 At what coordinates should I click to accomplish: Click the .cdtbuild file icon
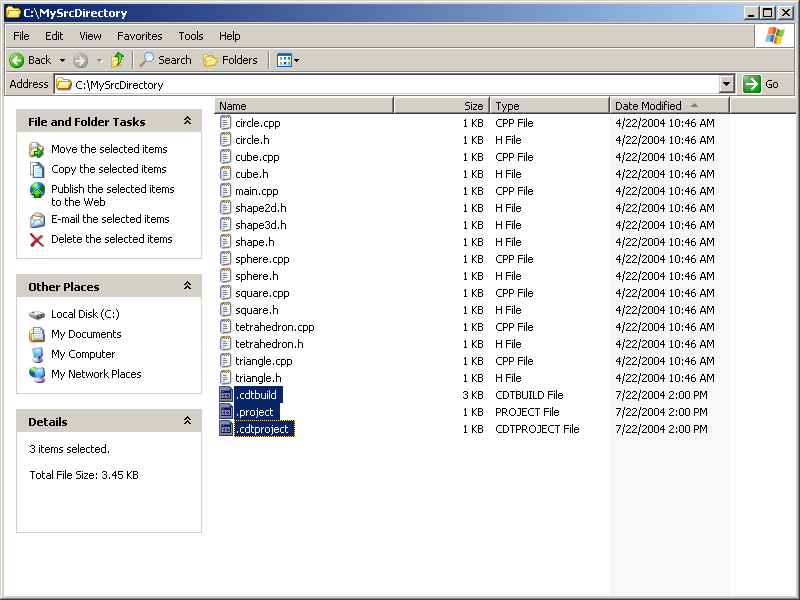point(226,395)
